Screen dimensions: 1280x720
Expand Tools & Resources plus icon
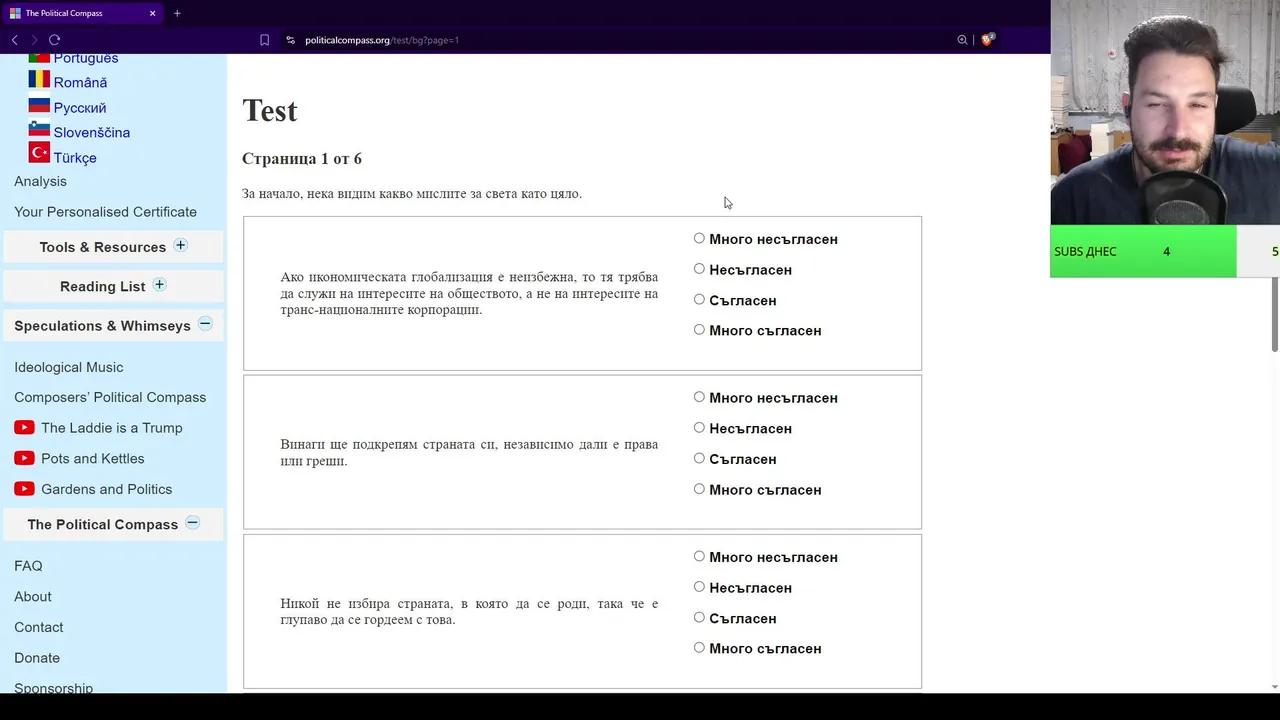point(181,245)
